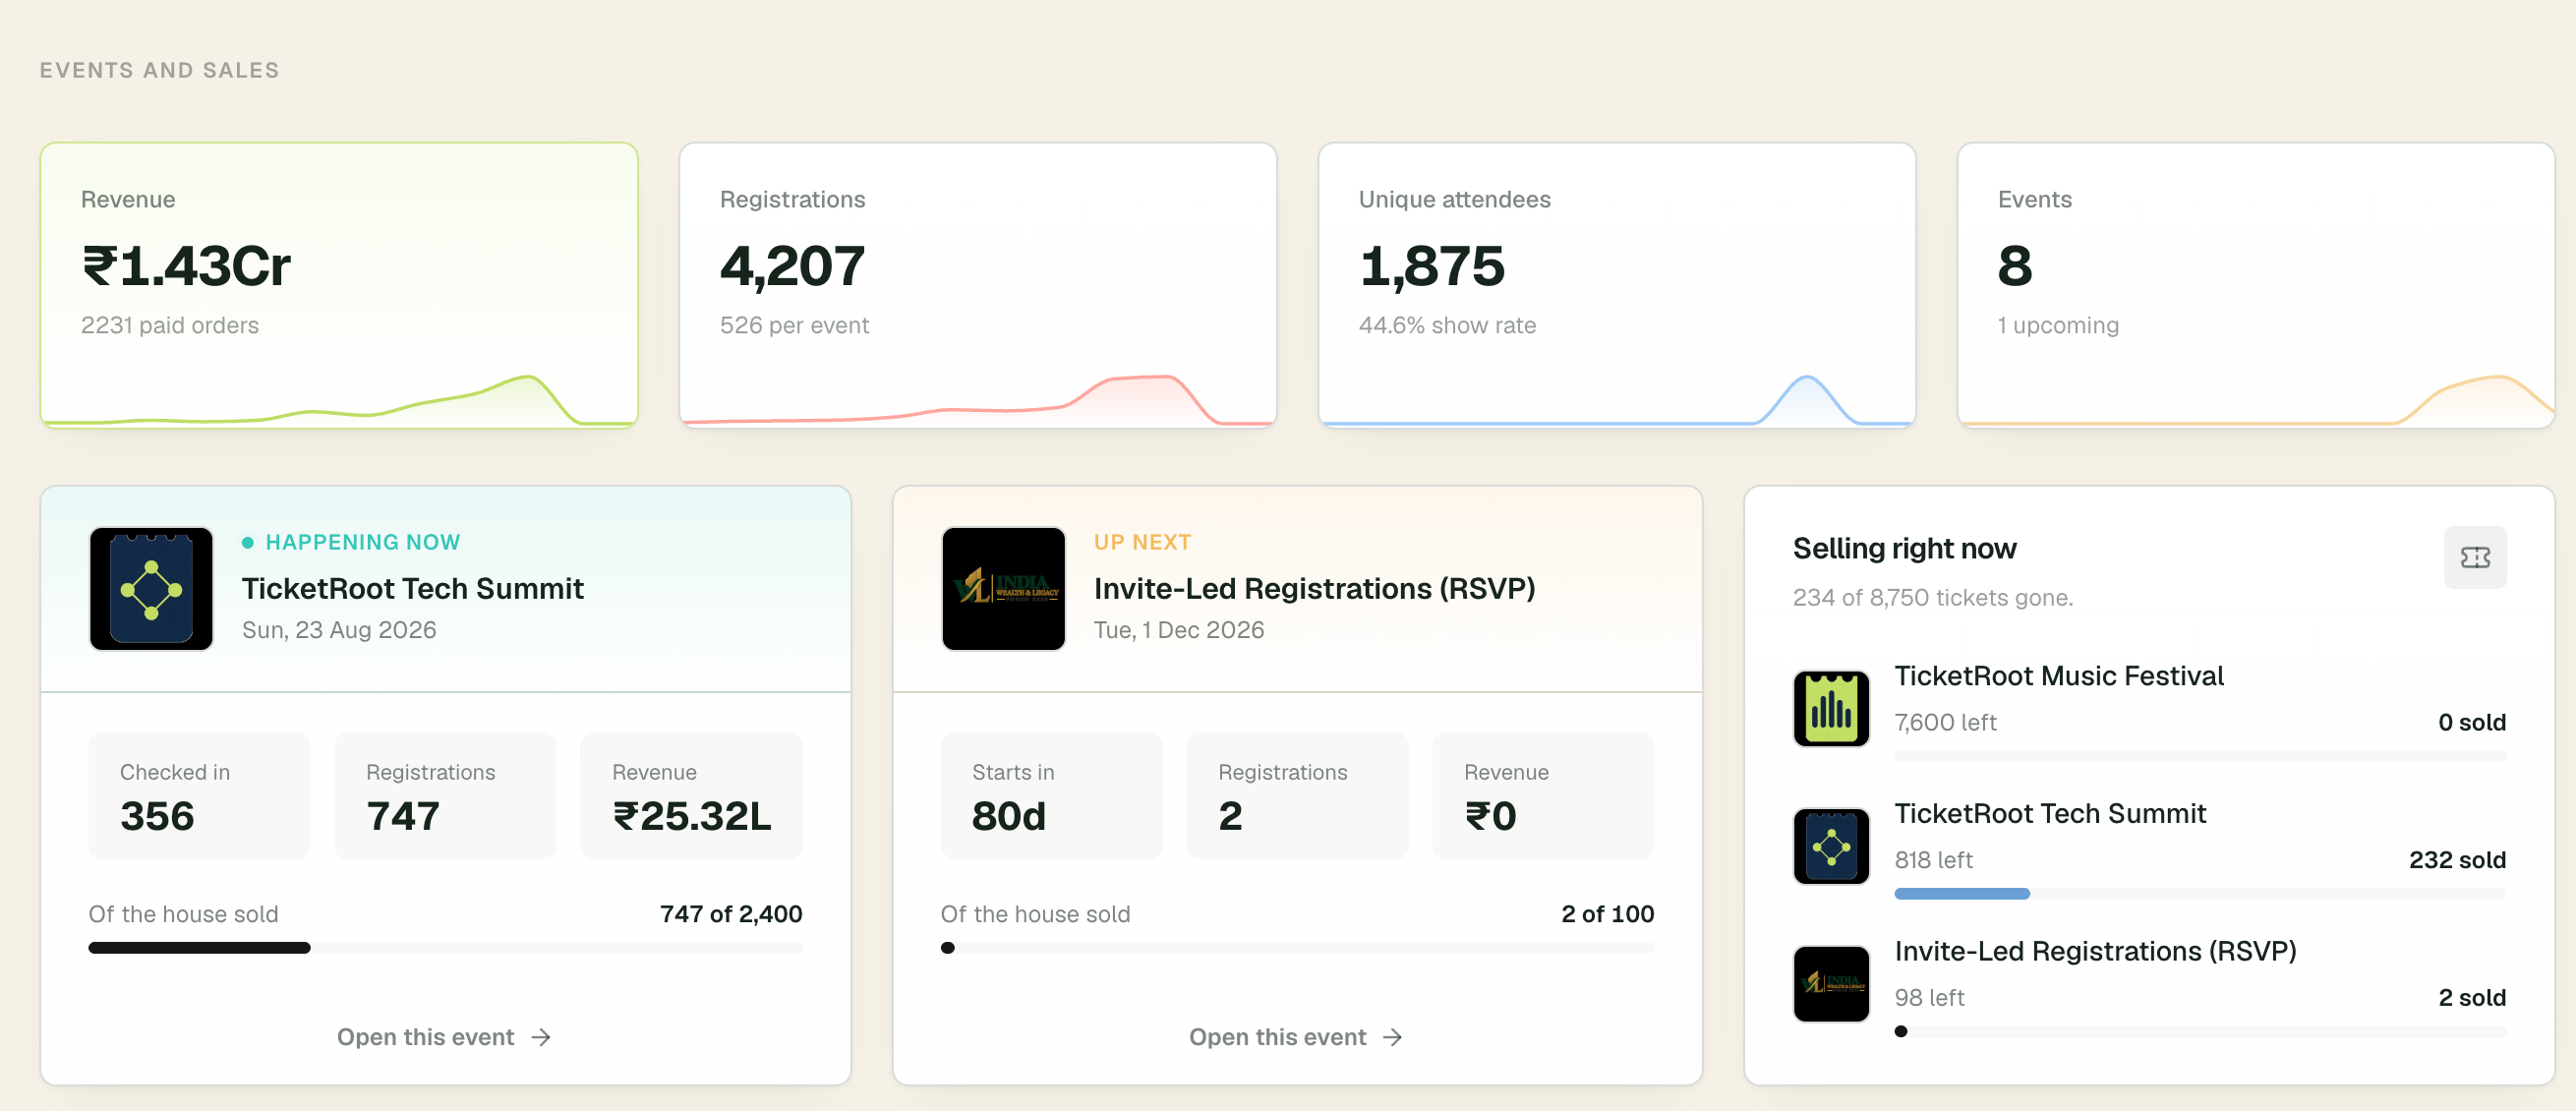This screenshot has height=1111, width=2576.
Task: Click the UP NEXT status label
Action: [1142, 542]
